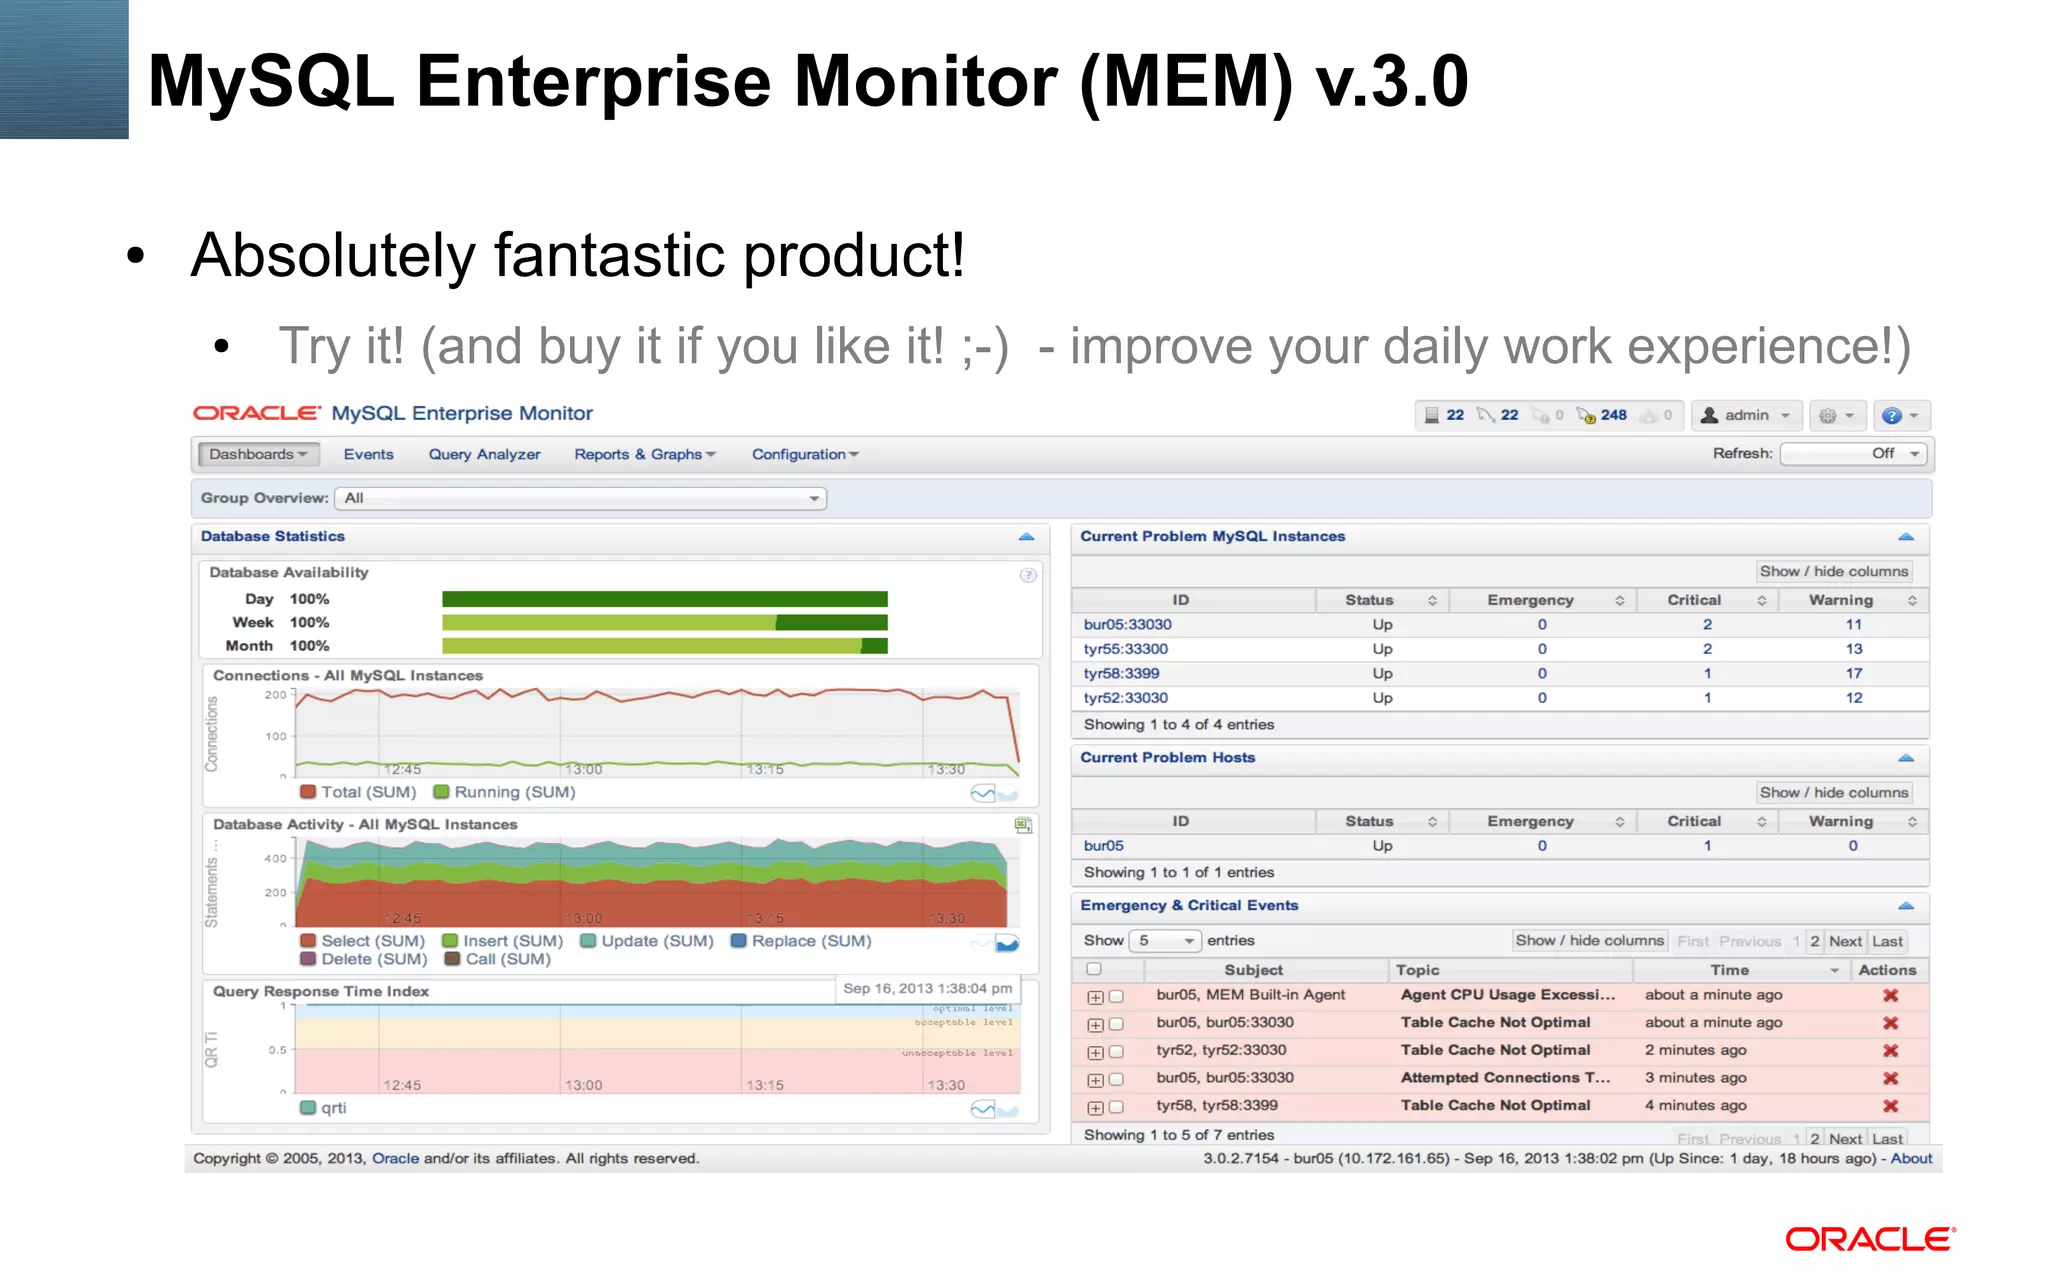Click the monitored hosts count icon showing 22
Image resolution: width=2048 pixels, height=1285 pixels.
pyautogui.click(x=1431, y=415)
